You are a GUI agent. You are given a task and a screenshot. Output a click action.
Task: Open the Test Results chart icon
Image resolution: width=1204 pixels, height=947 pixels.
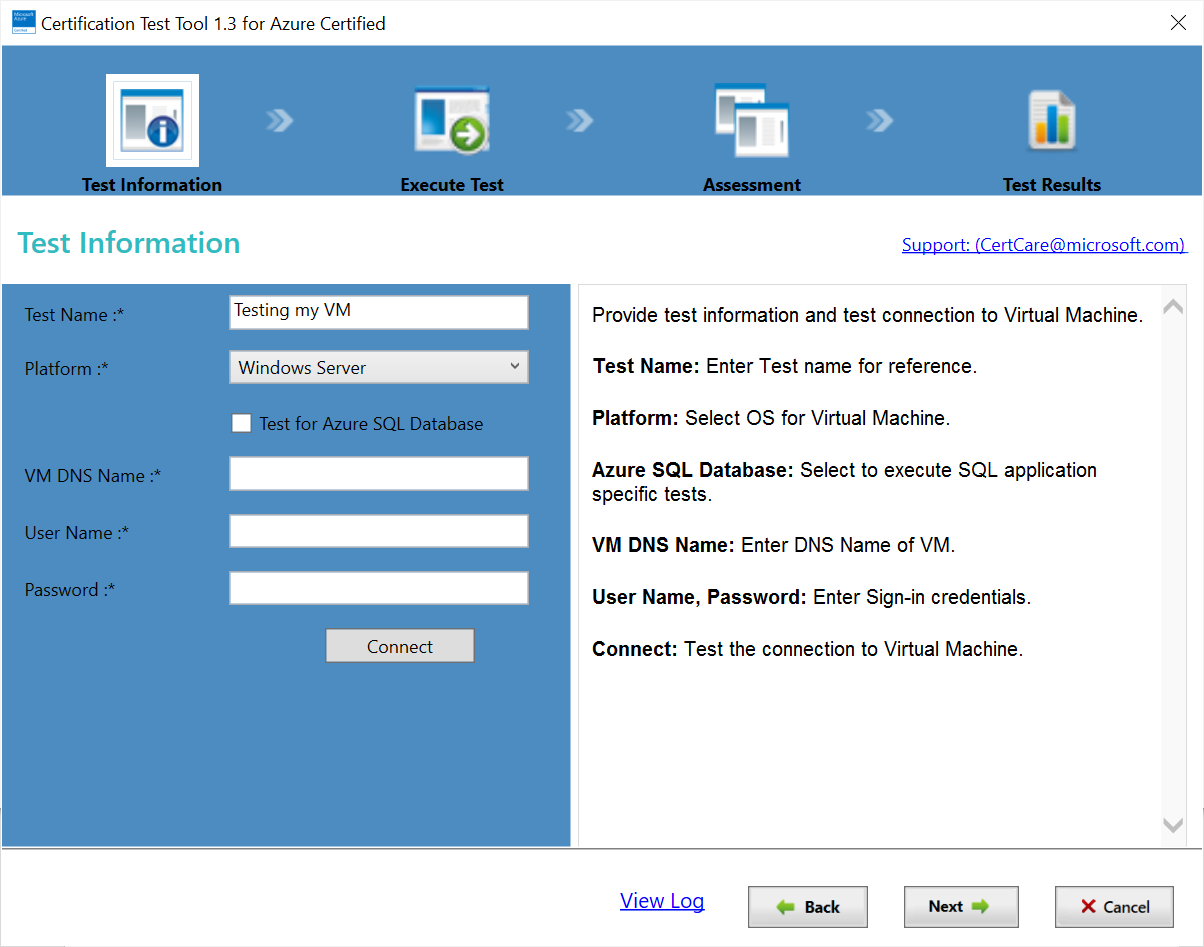pos(1052,120)
